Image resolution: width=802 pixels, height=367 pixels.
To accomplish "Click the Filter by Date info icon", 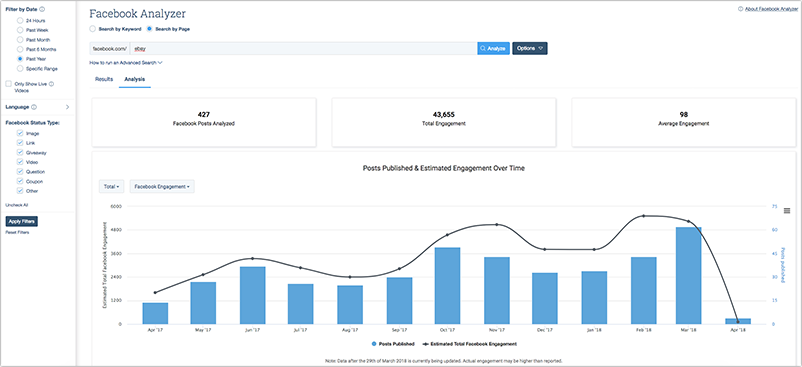I will click(42, 9).
